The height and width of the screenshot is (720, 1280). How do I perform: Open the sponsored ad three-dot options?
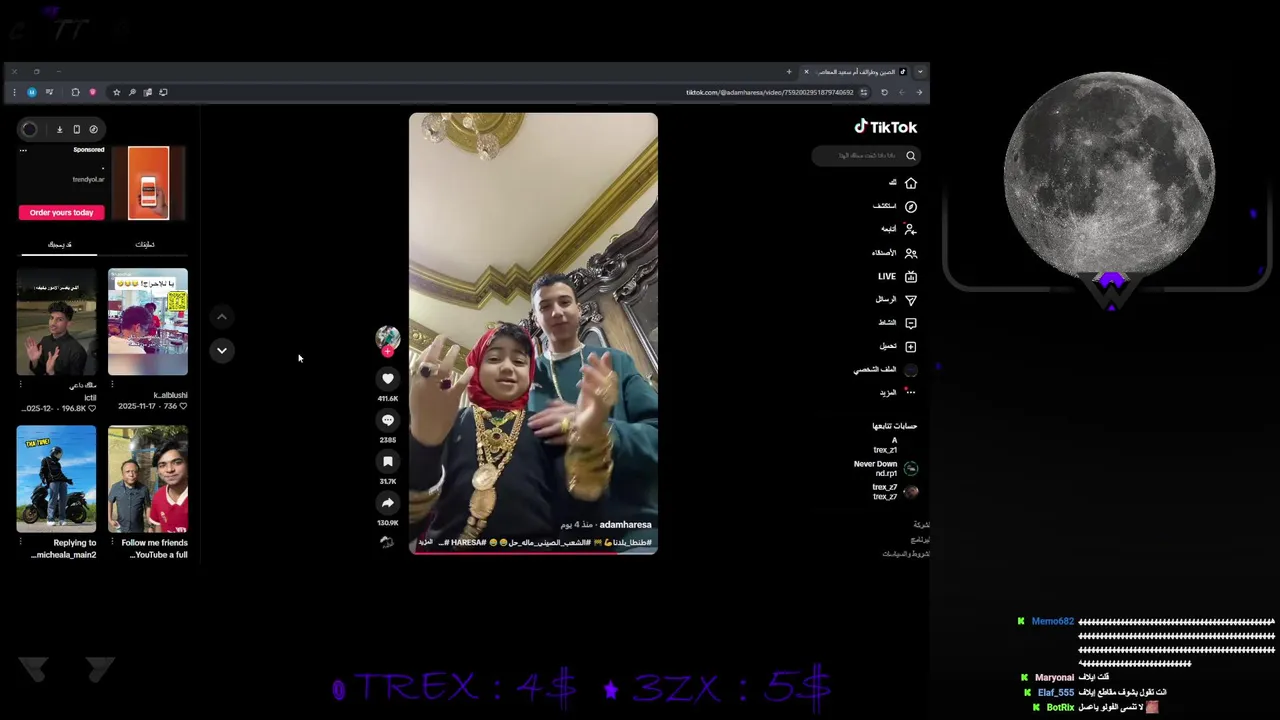(x=23, y=150)
